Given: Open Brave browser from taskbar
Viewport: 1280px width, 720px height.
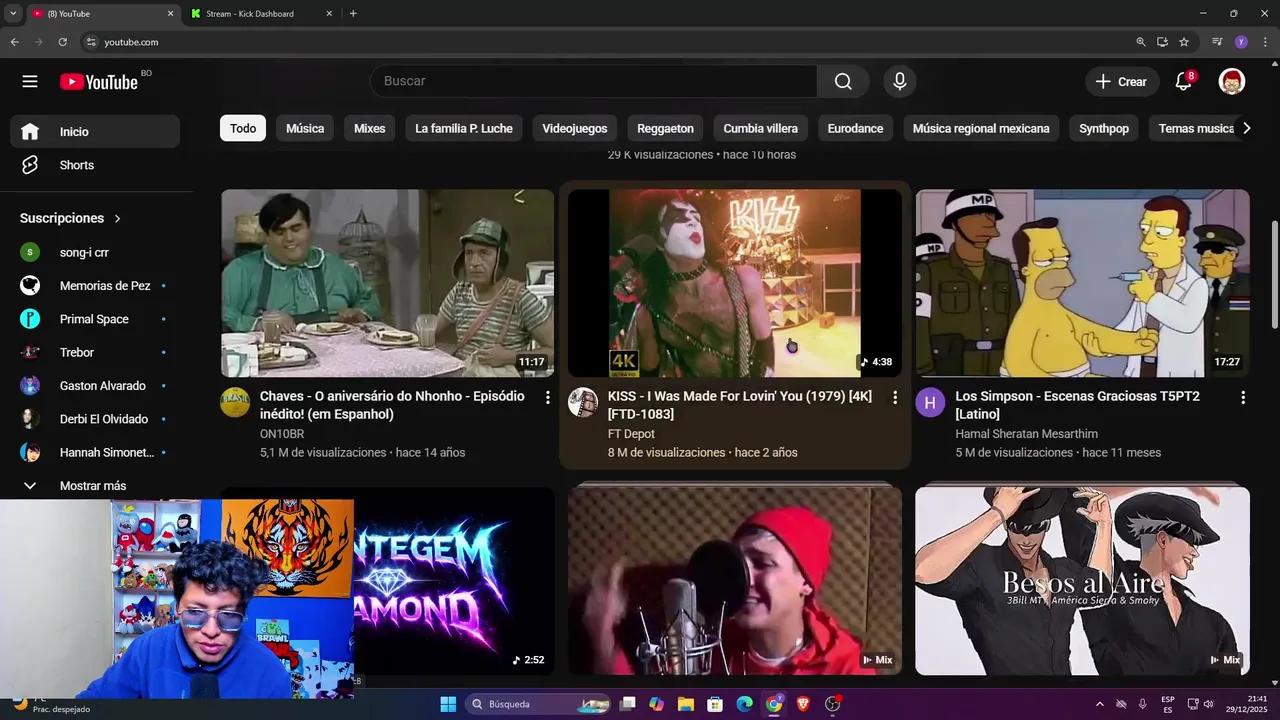Looking at the screenshot, I should pos(803,704).
